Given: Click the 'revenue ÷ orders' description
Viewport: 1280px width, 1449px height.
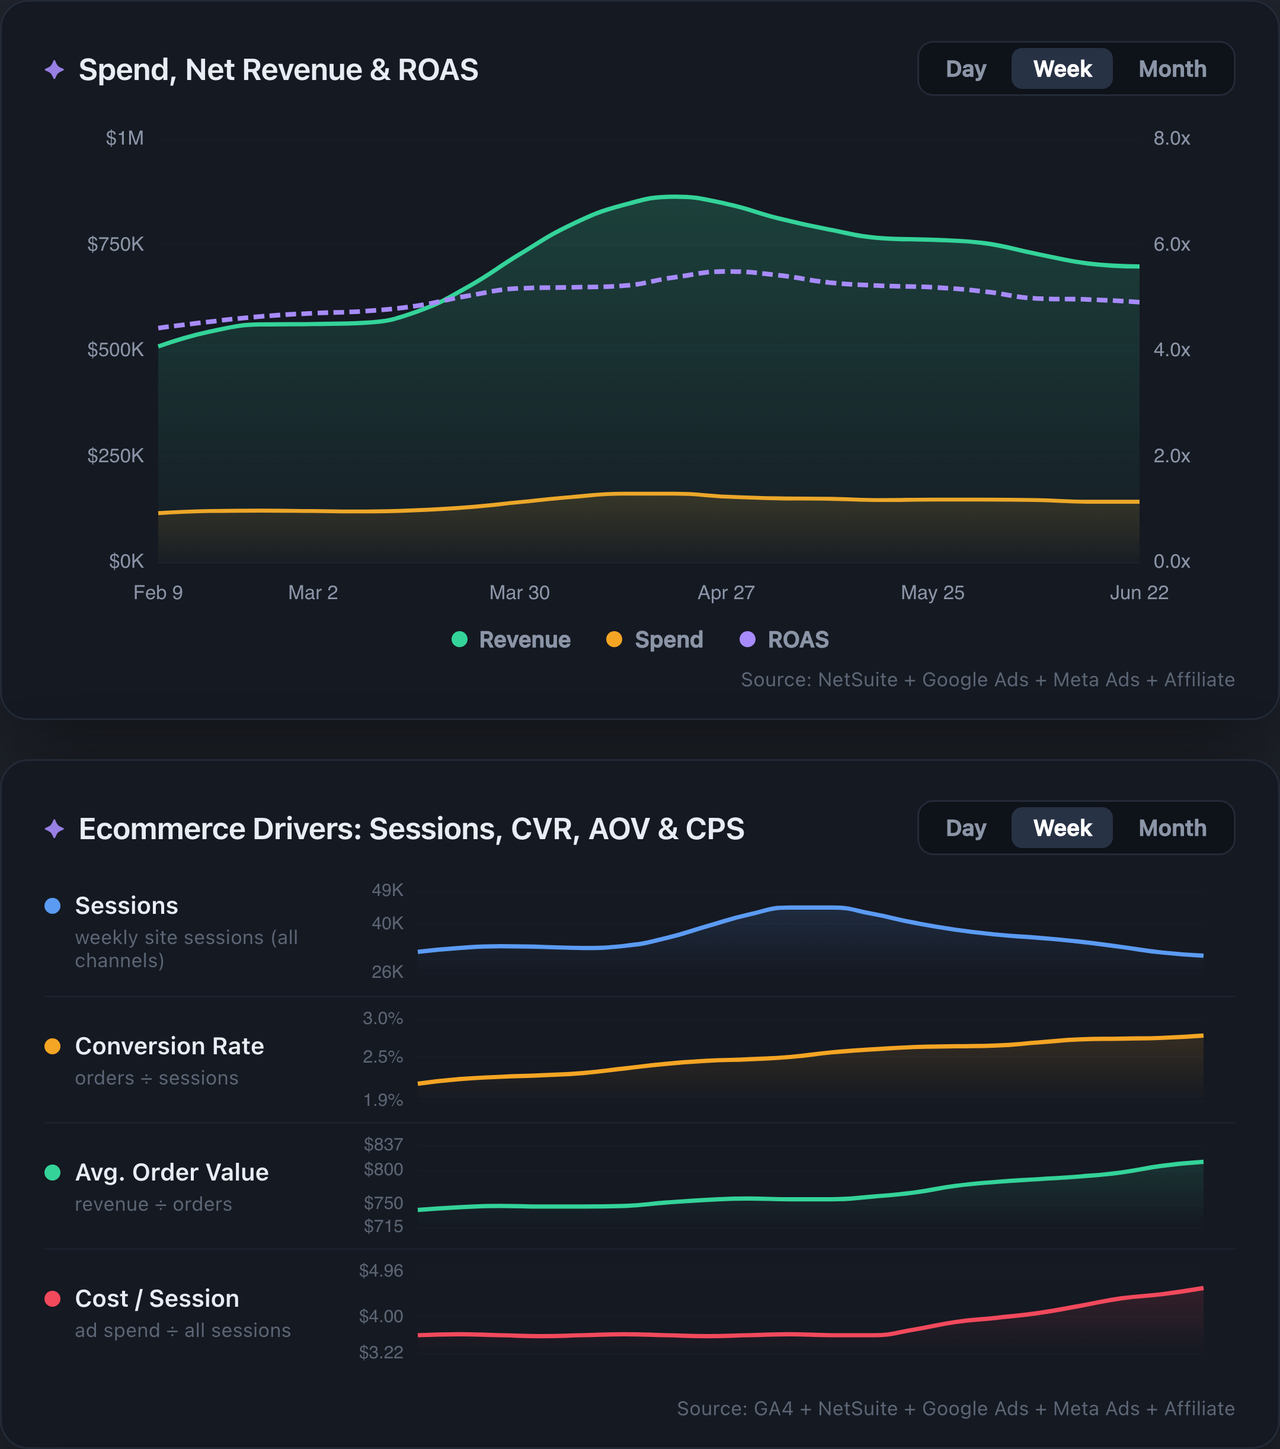Looking at the screenshot, I should pyautogui.click(x=153, y=1204).
